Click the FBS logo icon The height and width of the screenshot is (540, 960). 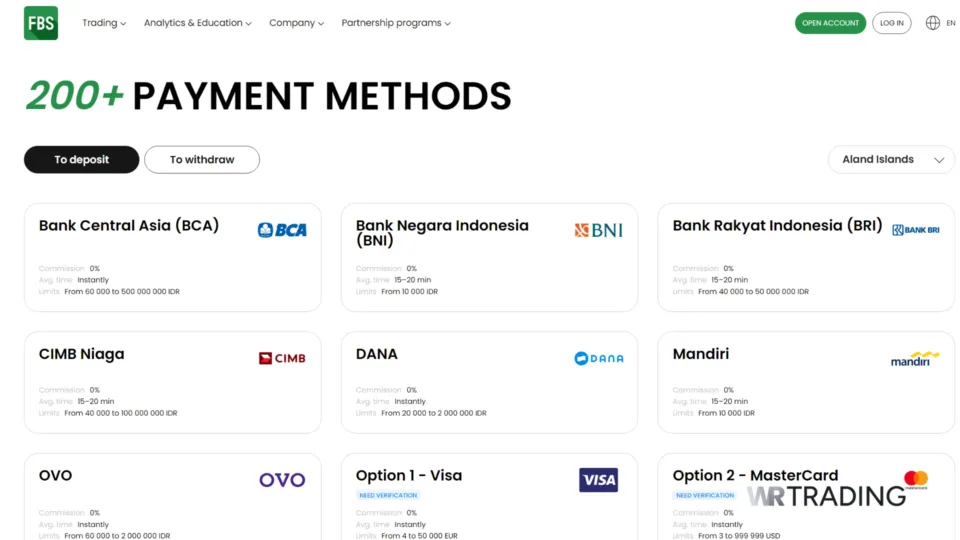[x=41, y=23]
